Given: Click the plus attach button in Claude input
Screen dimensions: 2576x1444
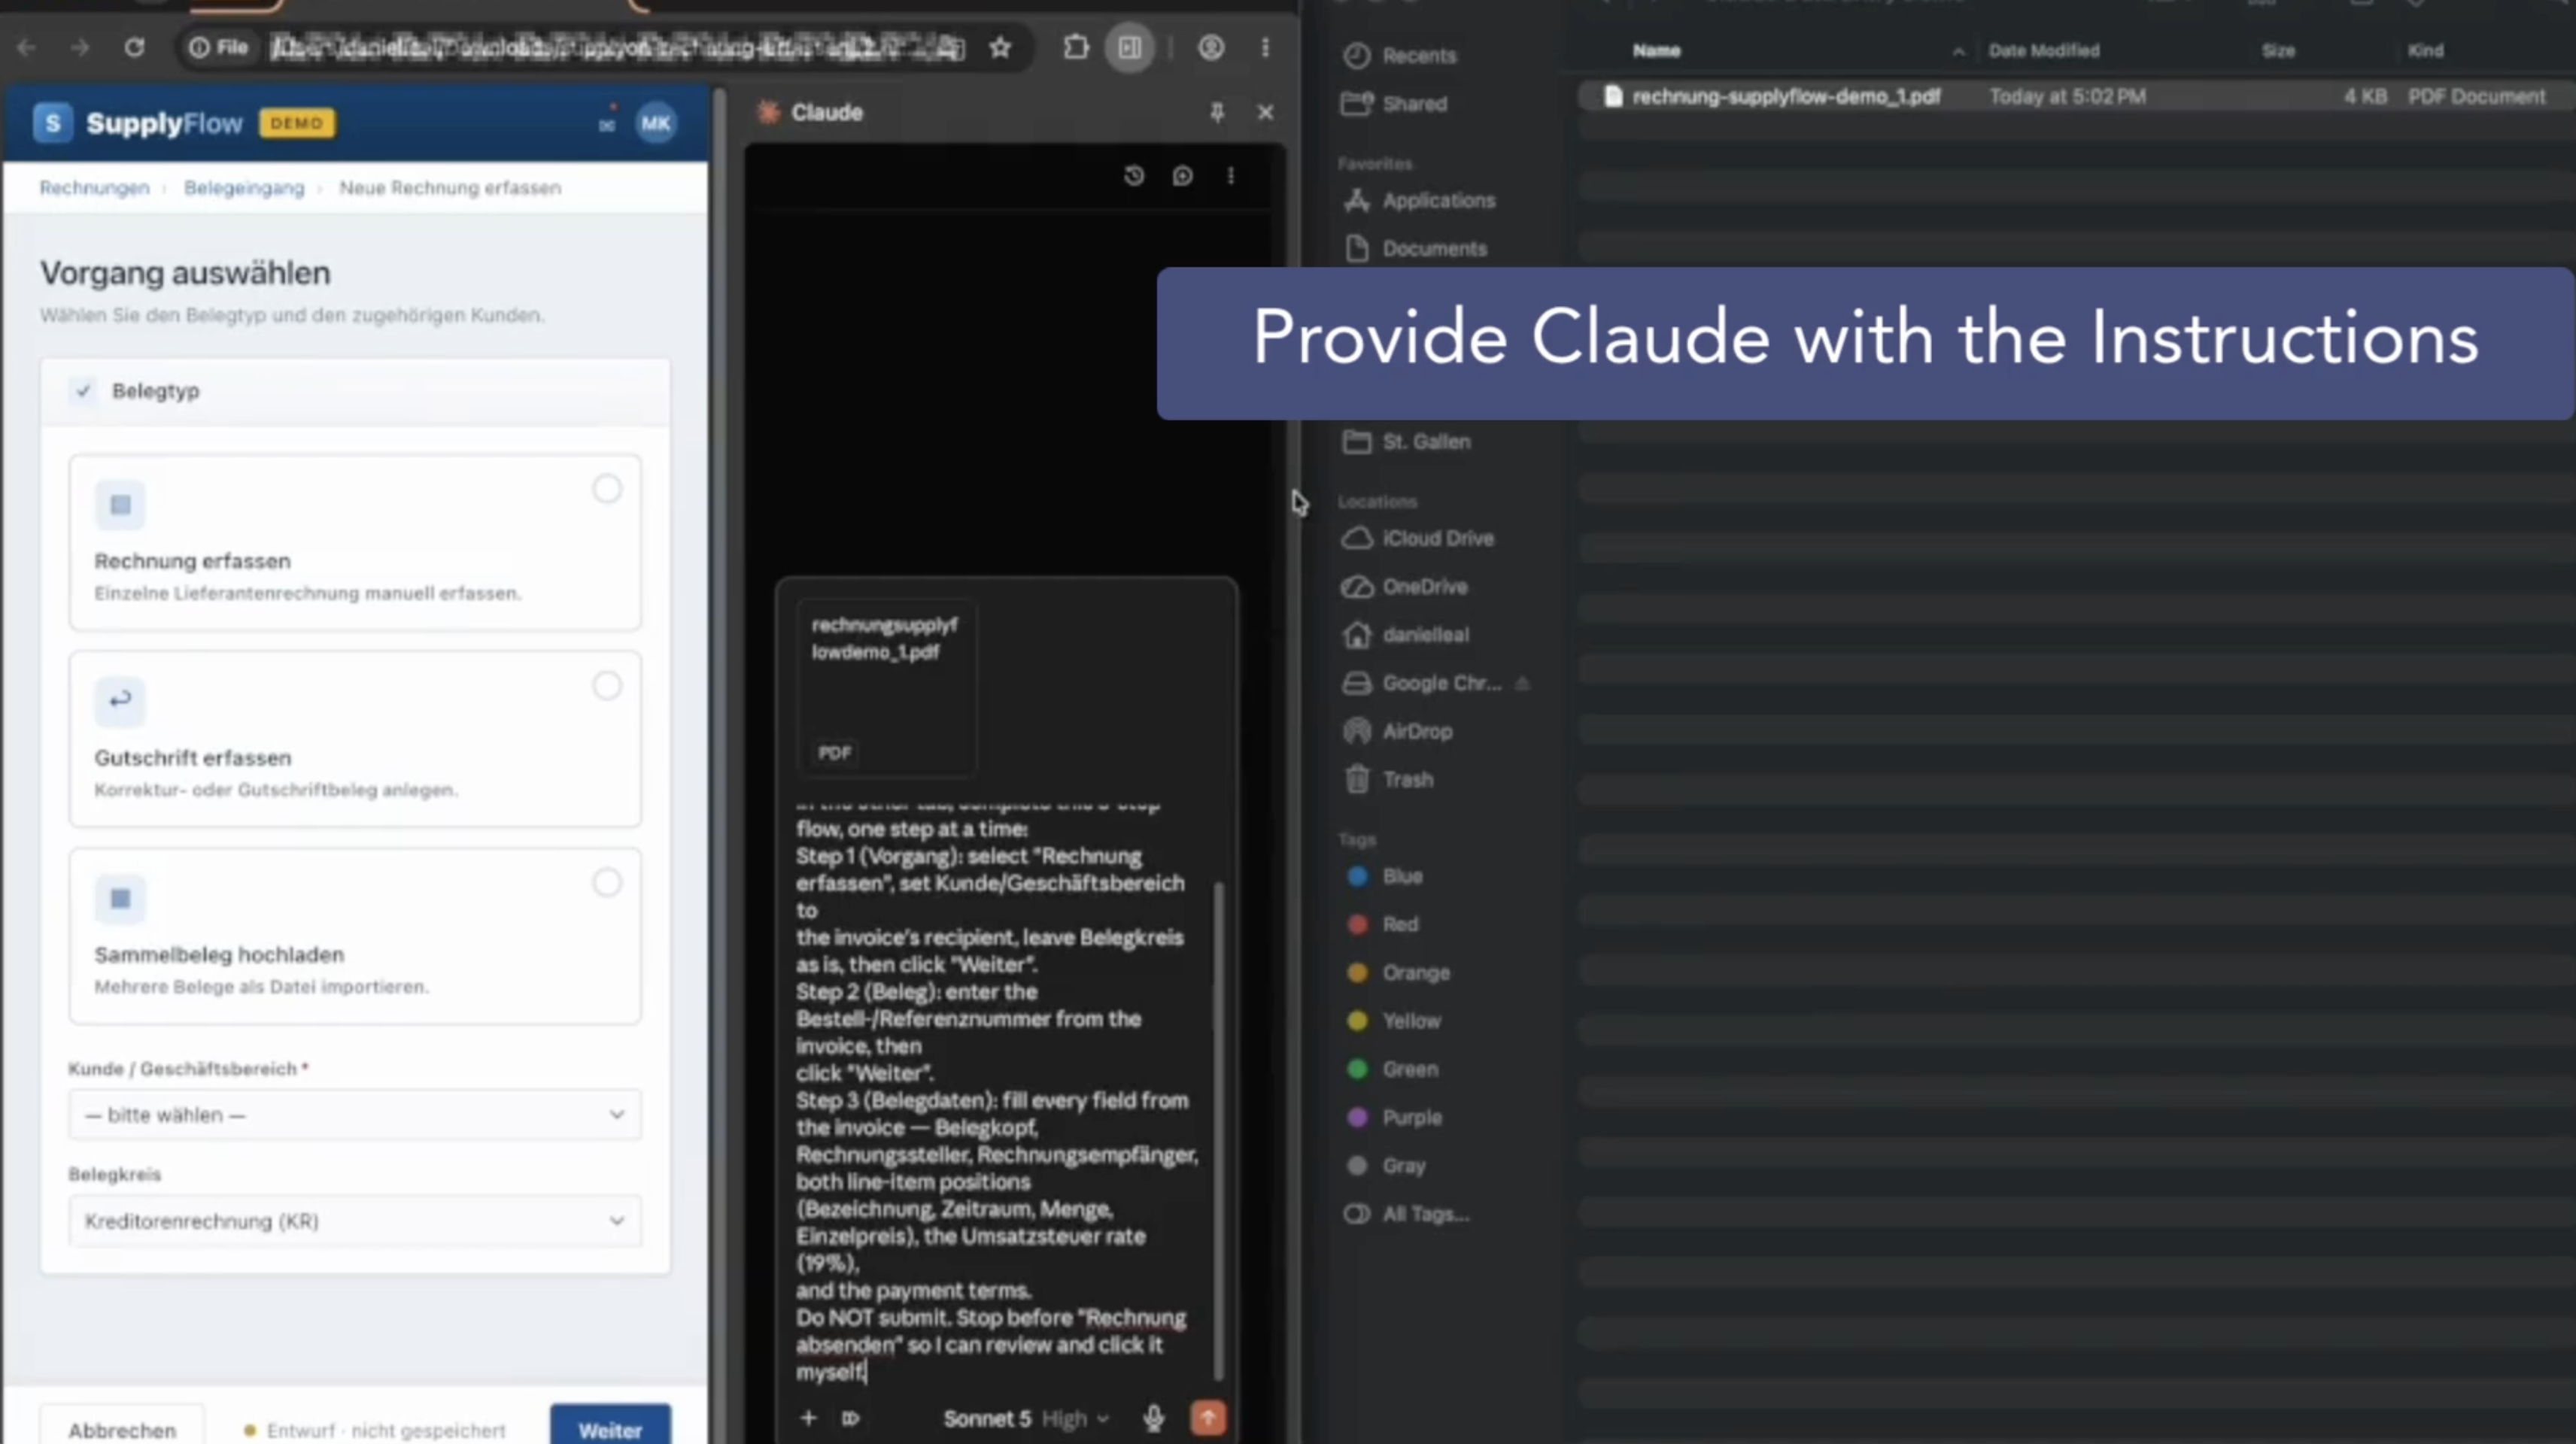Looking at the screenshot, I should point(808,1417).
